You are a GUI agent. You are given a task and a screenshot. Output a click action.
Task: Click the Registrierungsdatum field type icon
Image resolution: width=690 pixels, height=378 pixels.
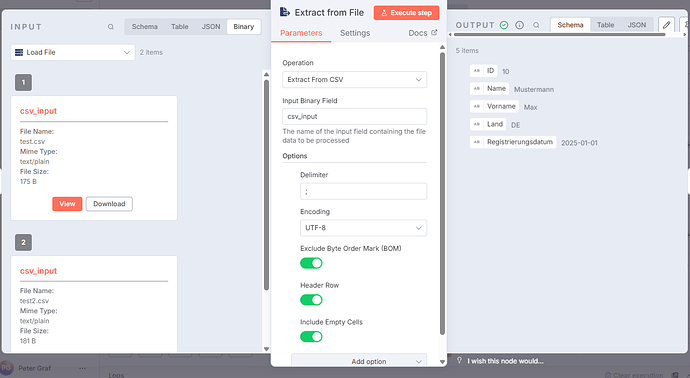[477, 142]
